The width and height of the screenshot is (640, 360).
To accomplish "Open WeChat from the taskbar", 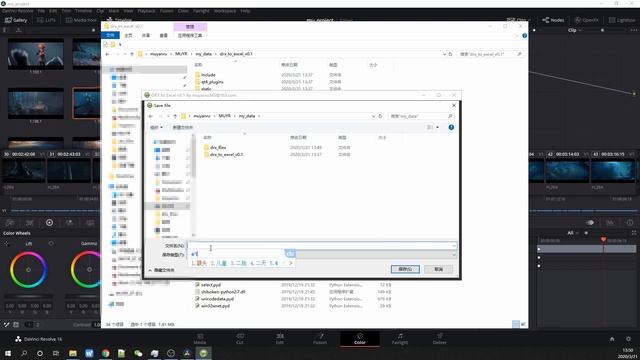I will [x=138, y=353].
